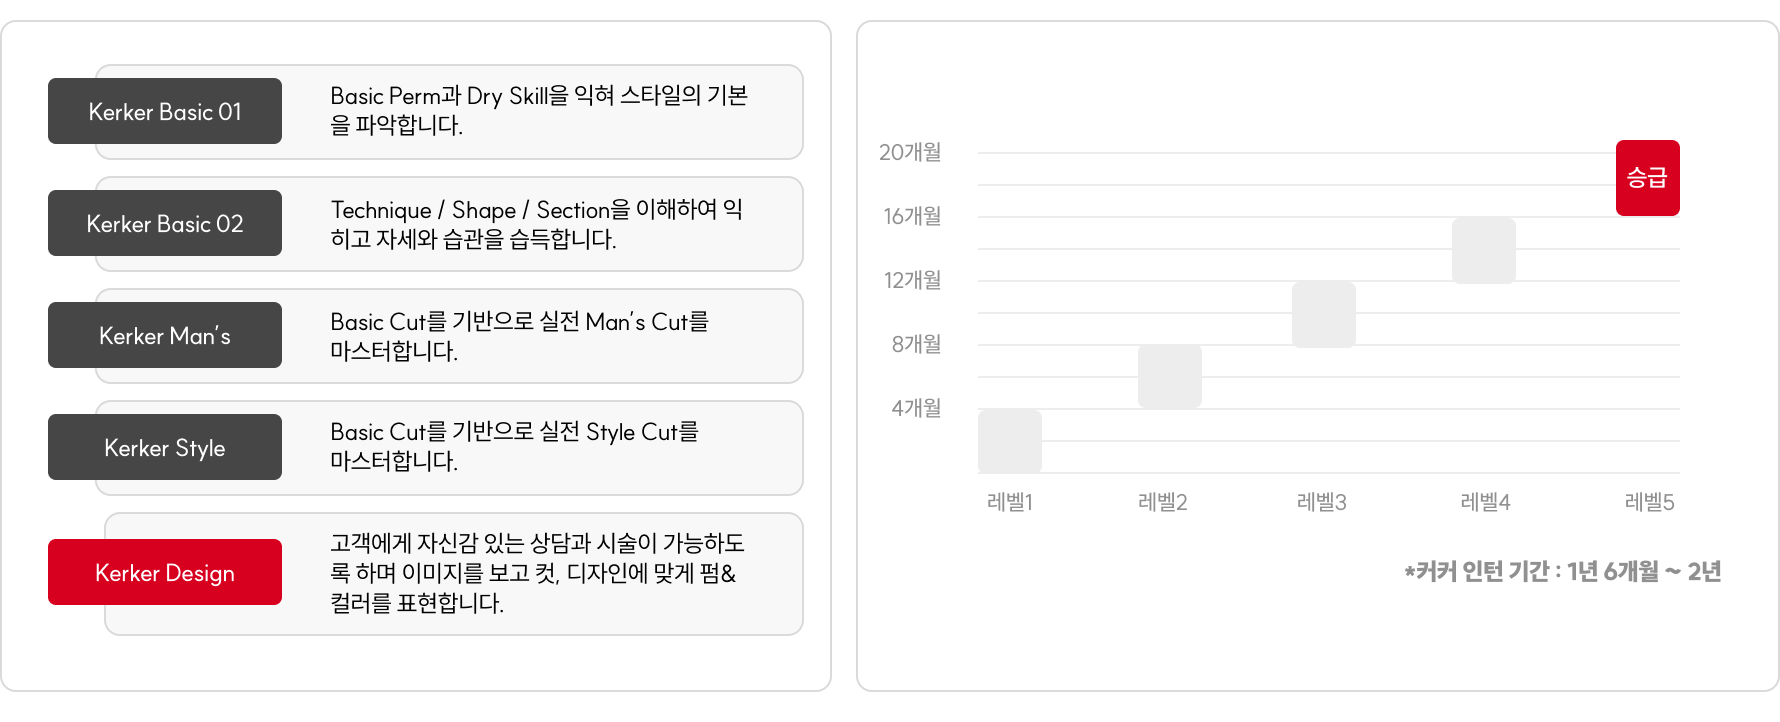Open the Kerker Man's course button
Viewport: 1780px width, 722px height.
165,335
